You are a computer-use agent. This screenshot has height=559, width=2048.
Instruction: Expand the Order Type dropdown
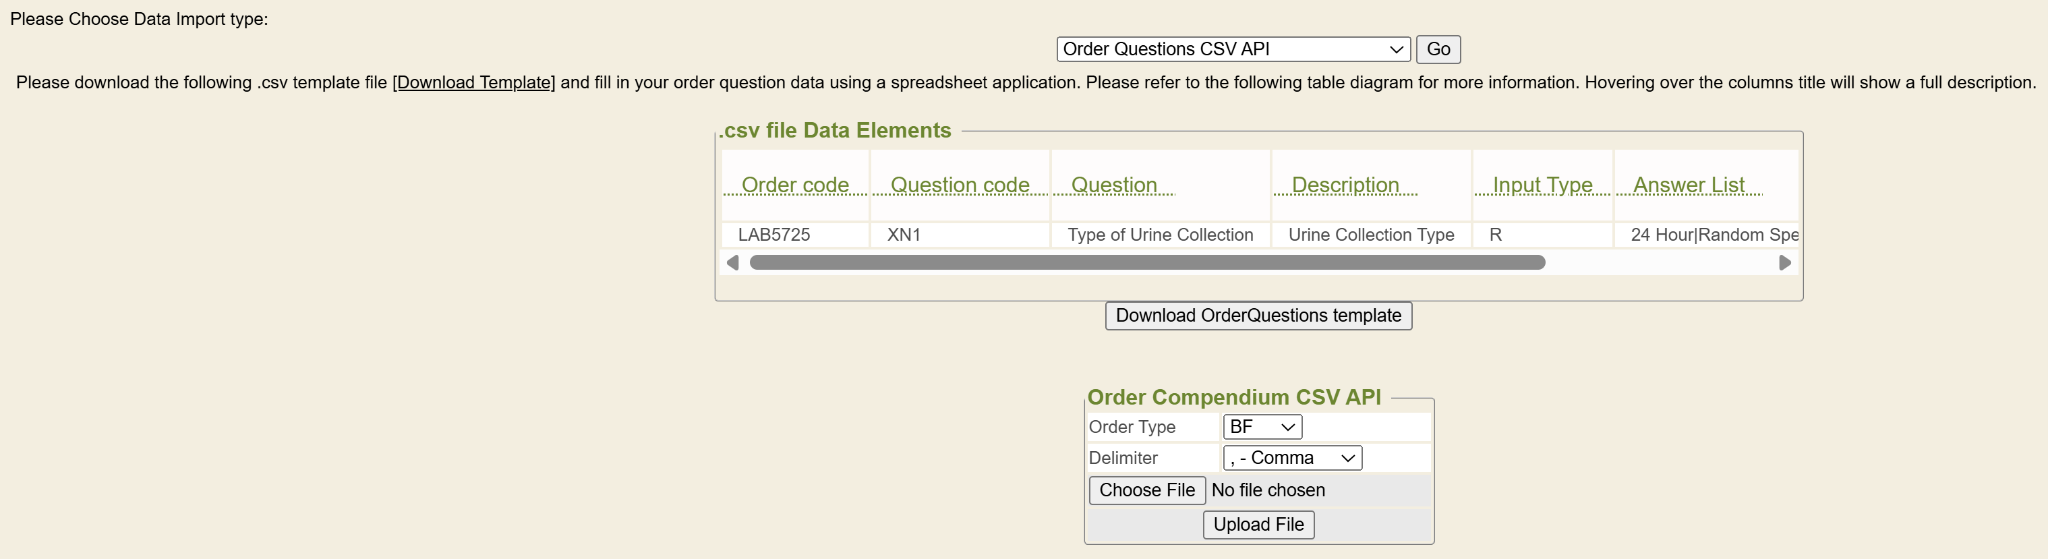pyautogui.click(x=1262, y=427)
